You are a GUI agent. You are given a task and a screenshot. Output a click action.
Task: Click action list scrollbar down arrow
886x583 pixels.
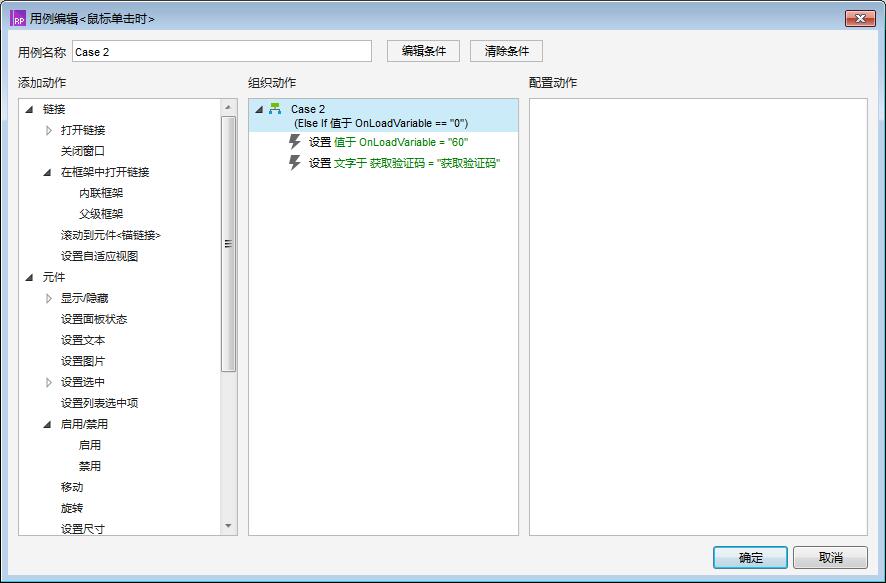[x=228, y=526]
